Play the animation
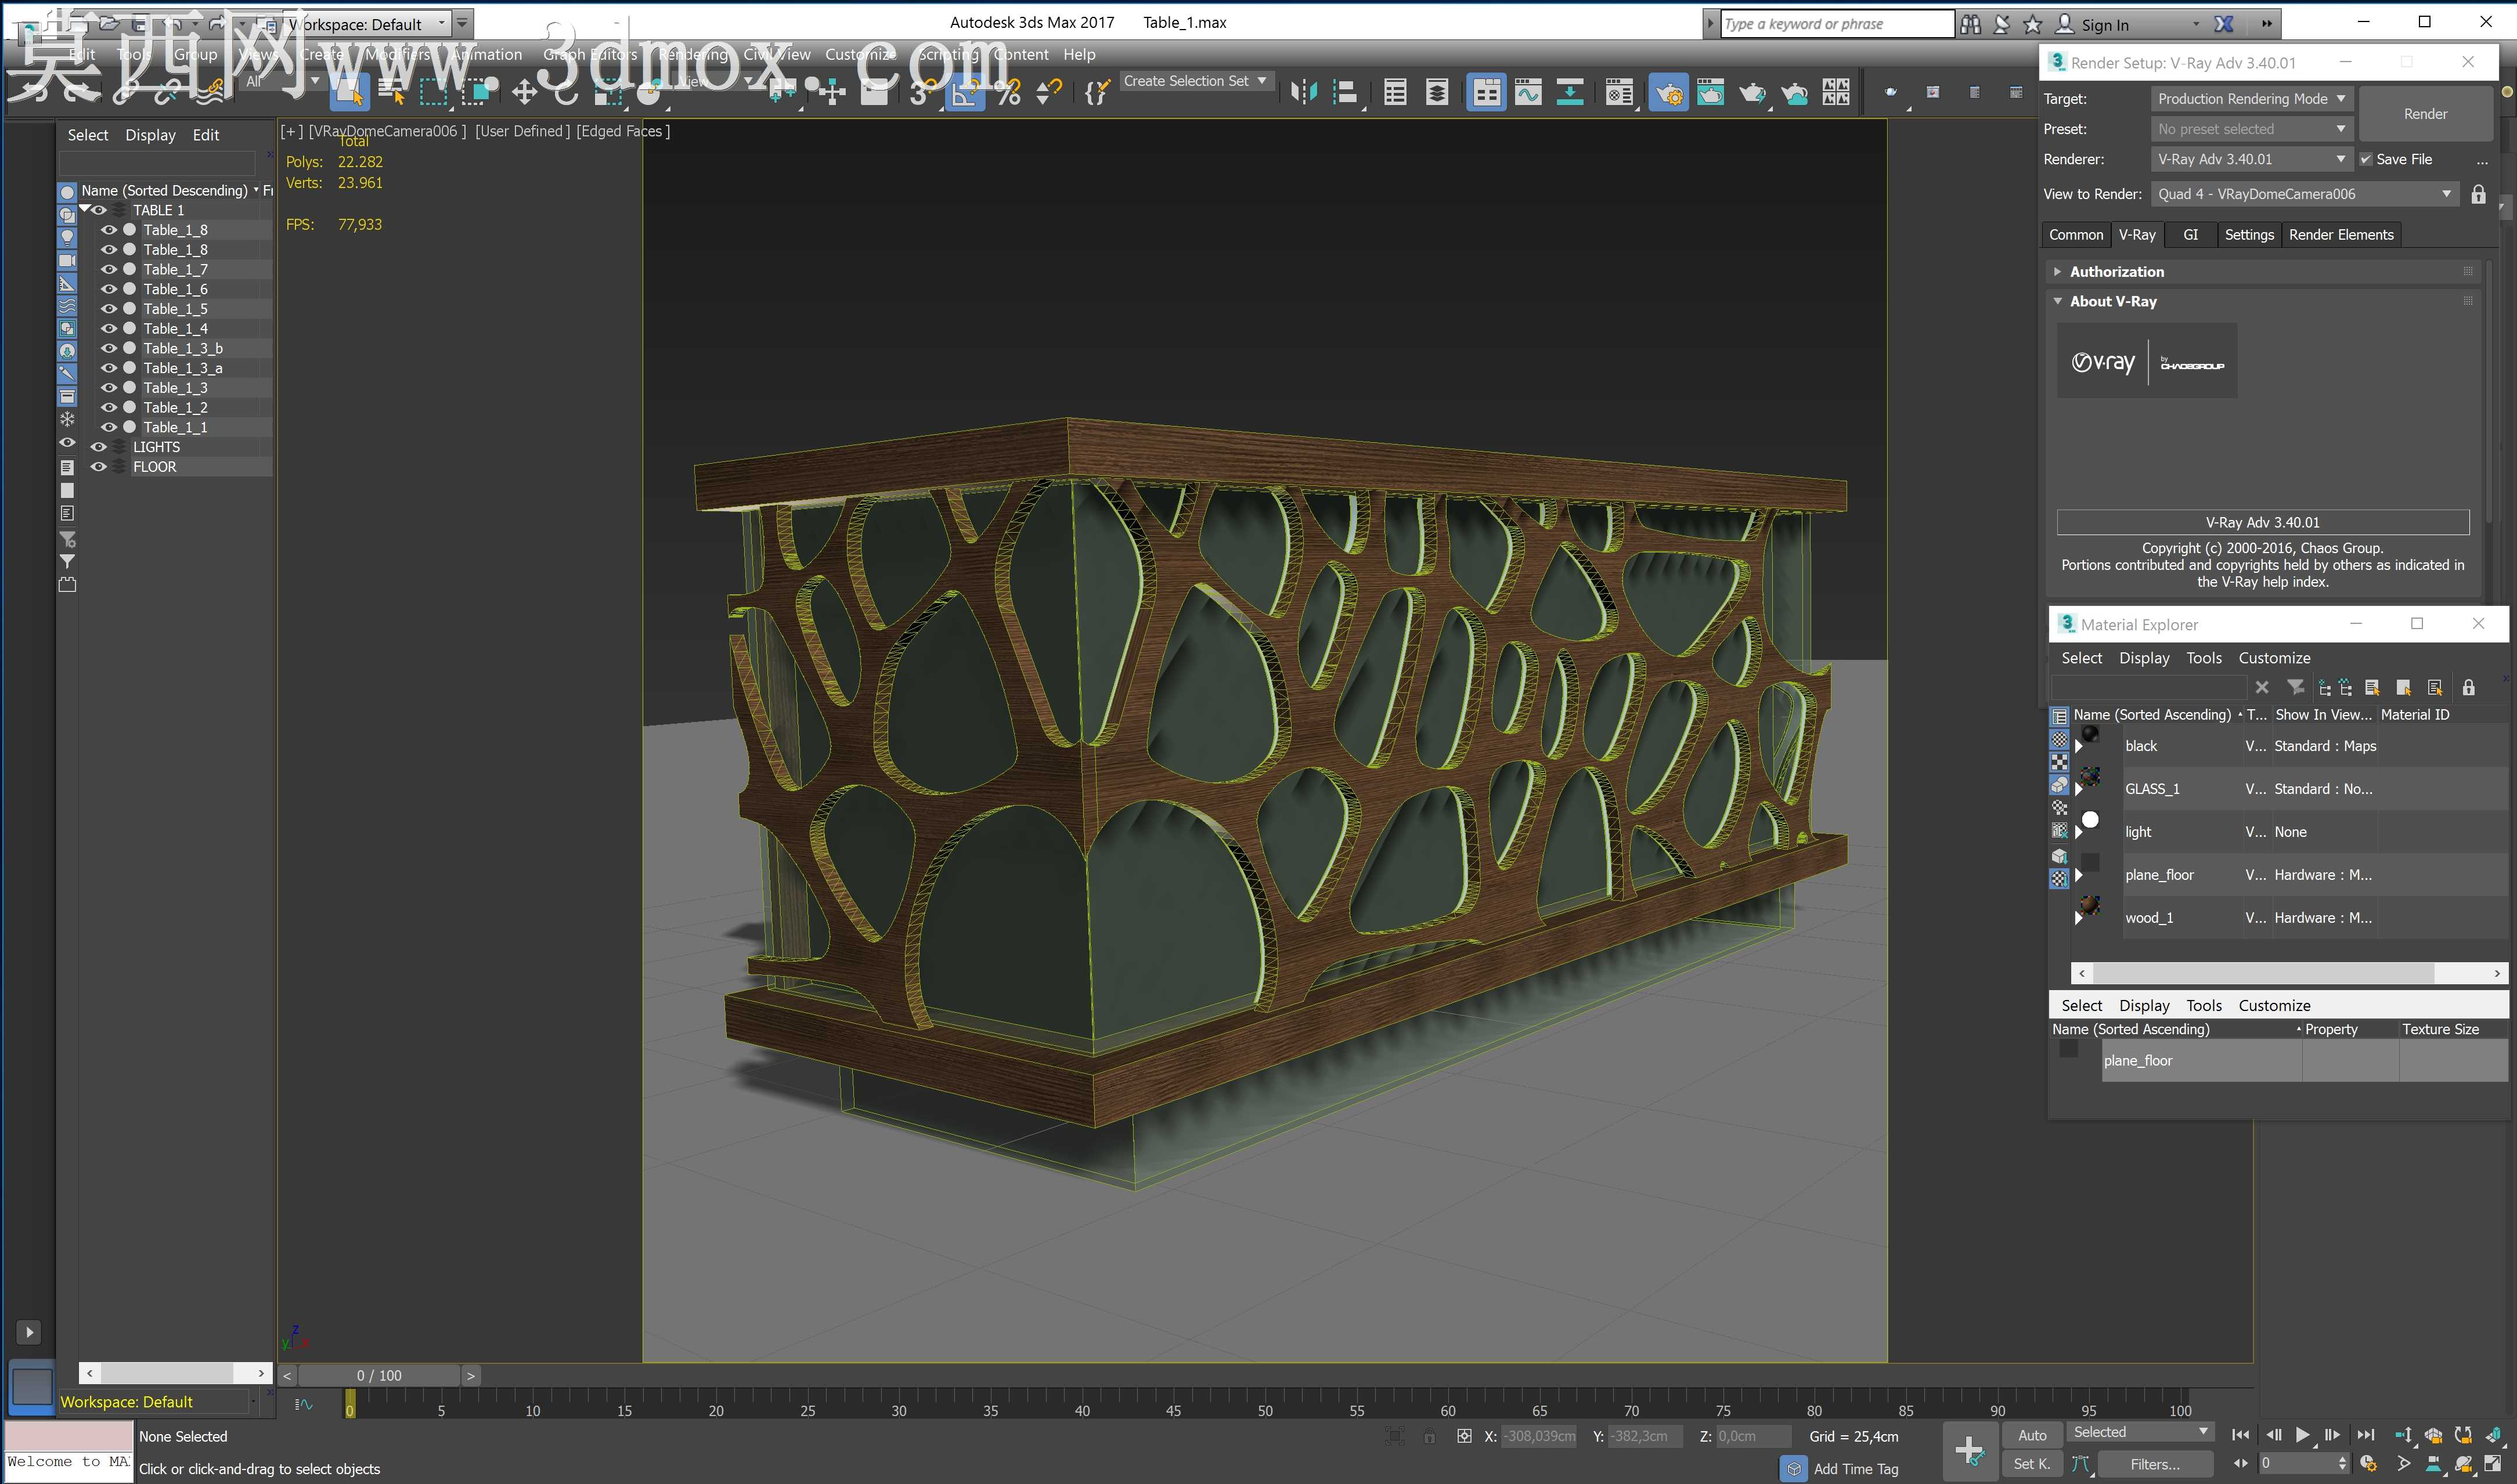2517x1484 pixels. (x=2303, y=1435)
